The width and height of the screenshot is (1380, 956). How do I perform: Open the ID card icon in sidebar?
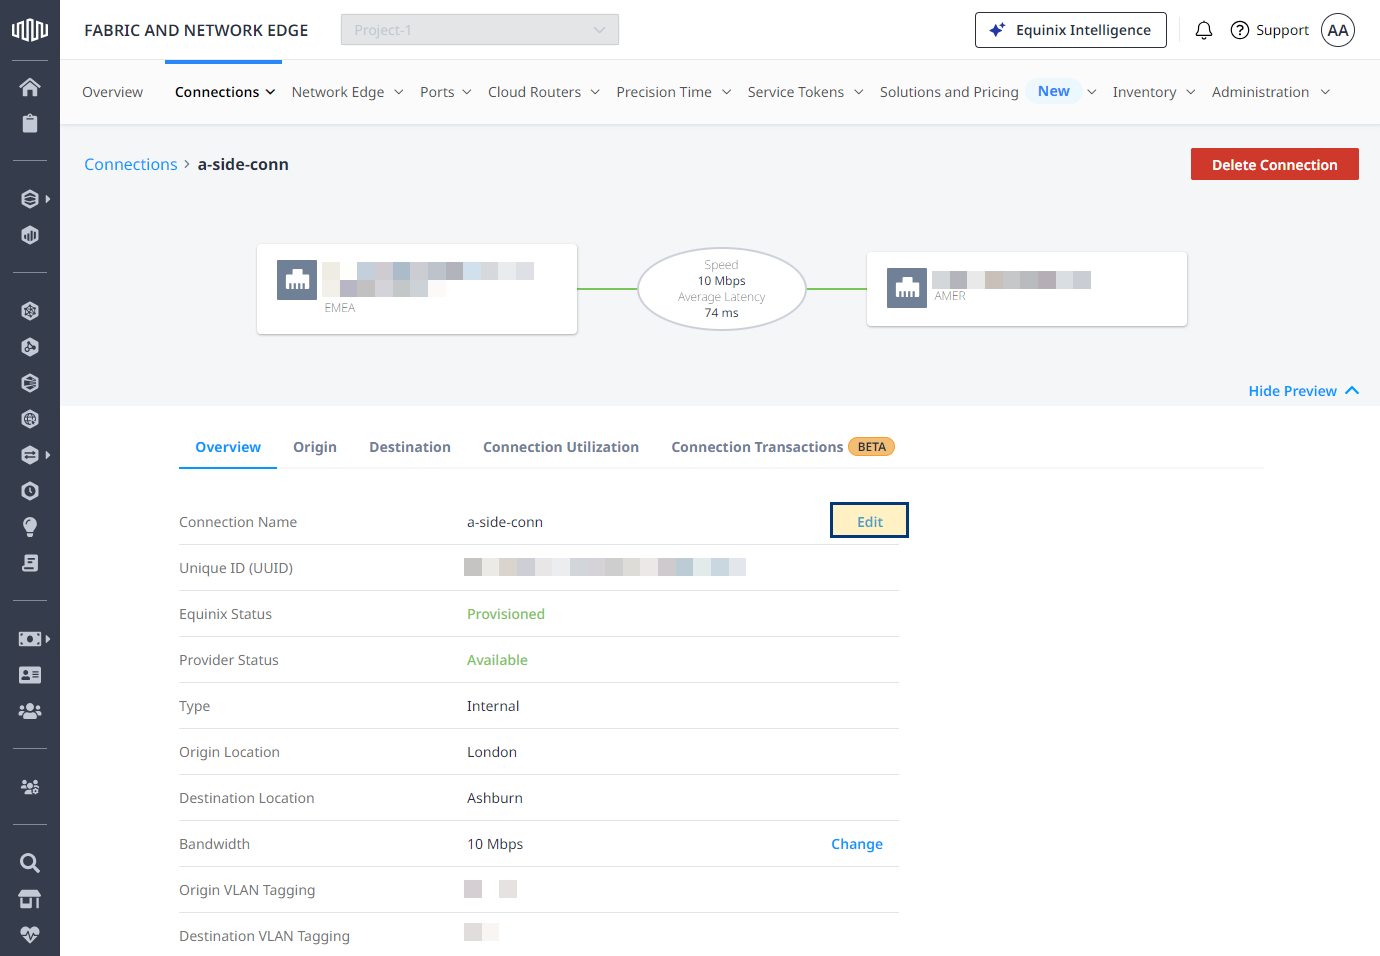(30, 675)
